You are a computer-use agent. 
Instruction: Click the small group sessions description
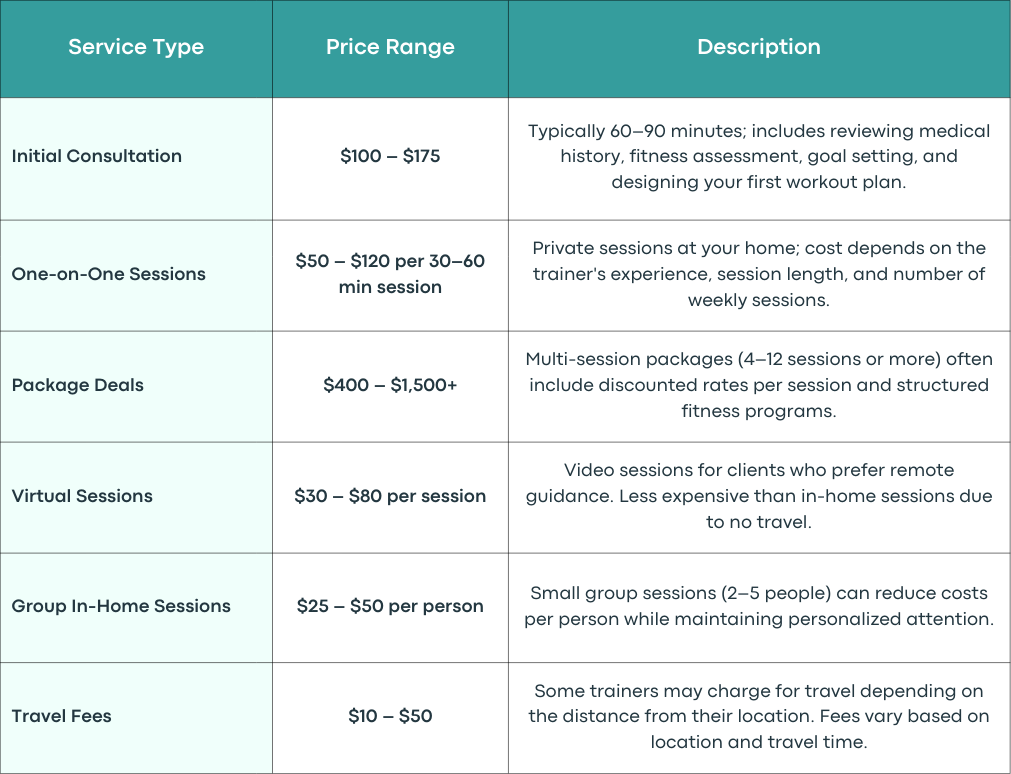click(759, 606)
